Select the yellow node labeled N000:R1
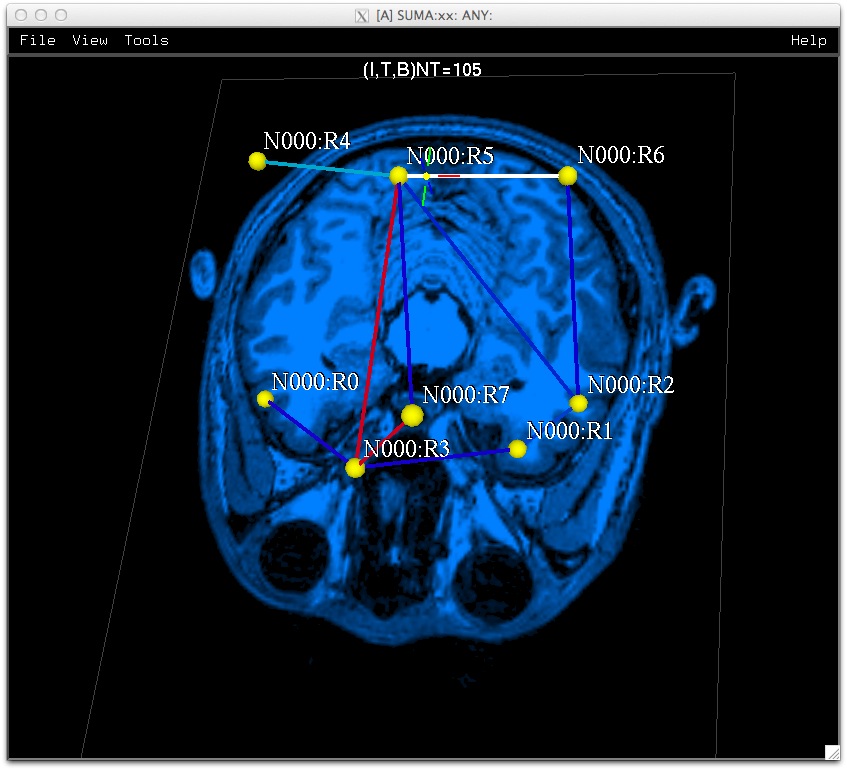The image size is (847, 770). (517, 449)
